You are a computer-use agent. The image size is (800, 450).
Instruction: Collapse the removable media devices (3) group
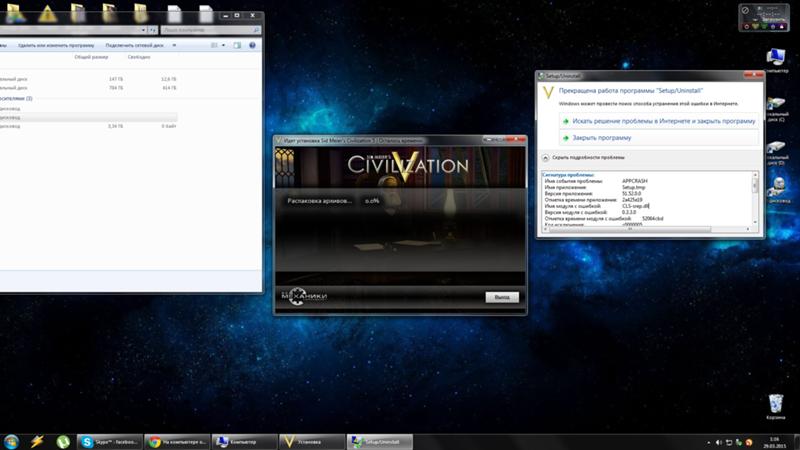tap(16, 98)
